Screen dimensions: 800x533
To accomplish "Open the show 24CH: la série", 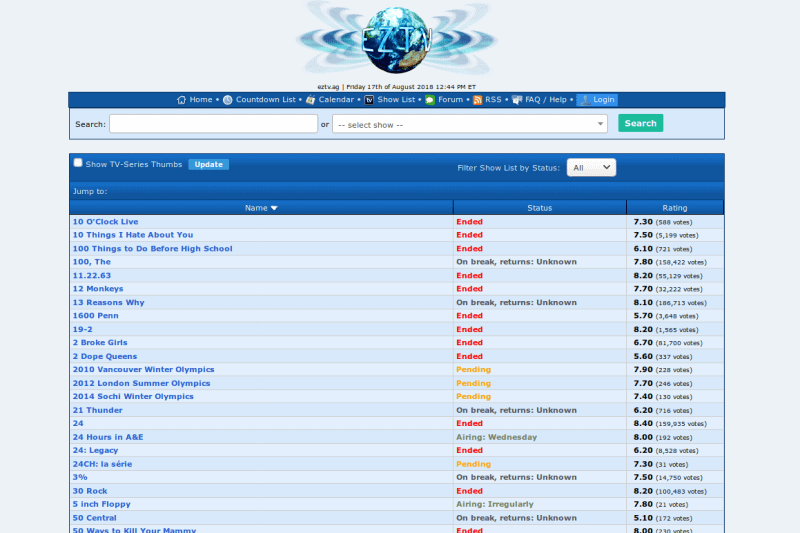I will 102,464.
